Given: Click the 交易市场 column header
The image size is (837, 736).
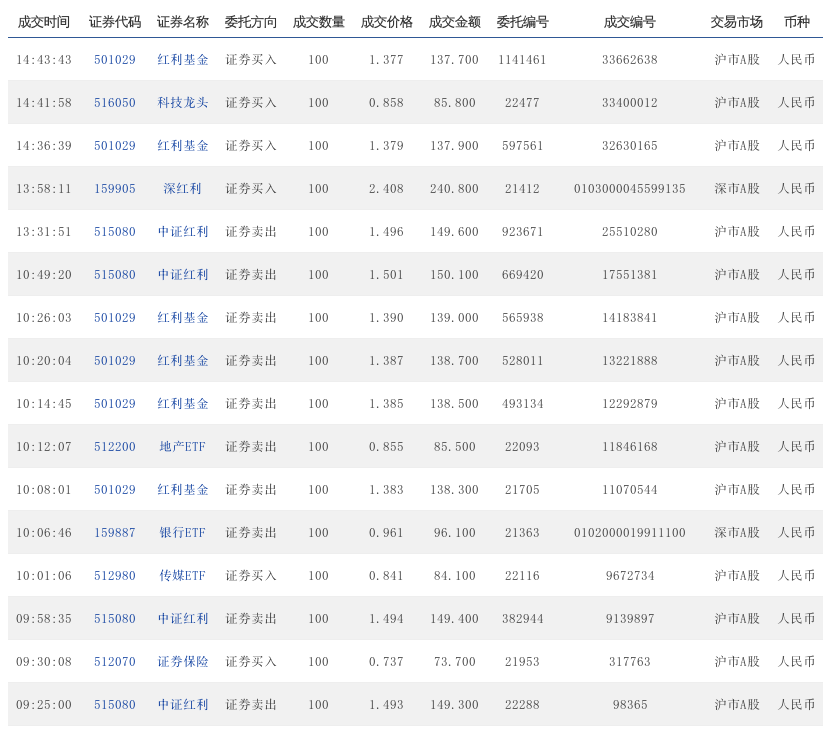Looking at the screenshot, I should pos(737,21).
